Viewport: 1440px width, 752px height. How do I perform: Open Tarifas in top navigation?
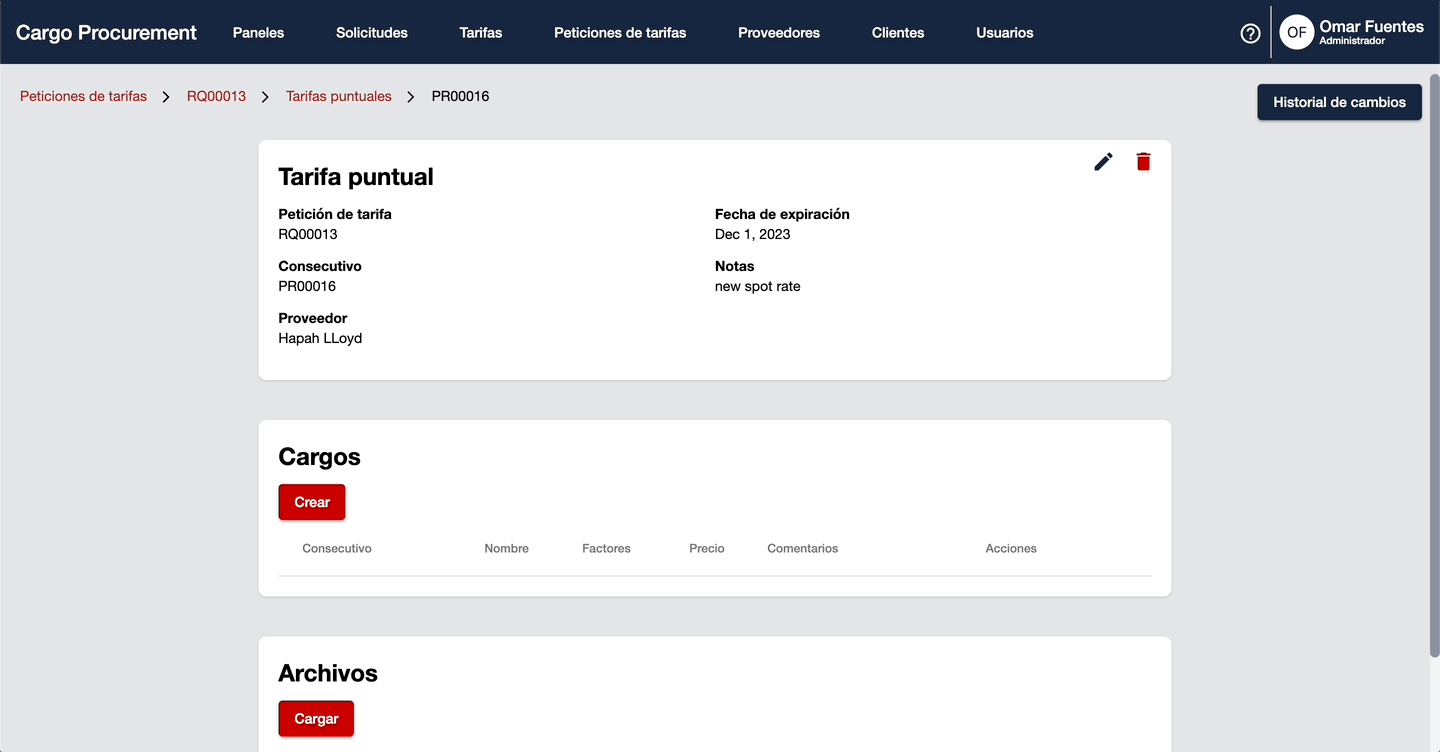click(481, 33)
